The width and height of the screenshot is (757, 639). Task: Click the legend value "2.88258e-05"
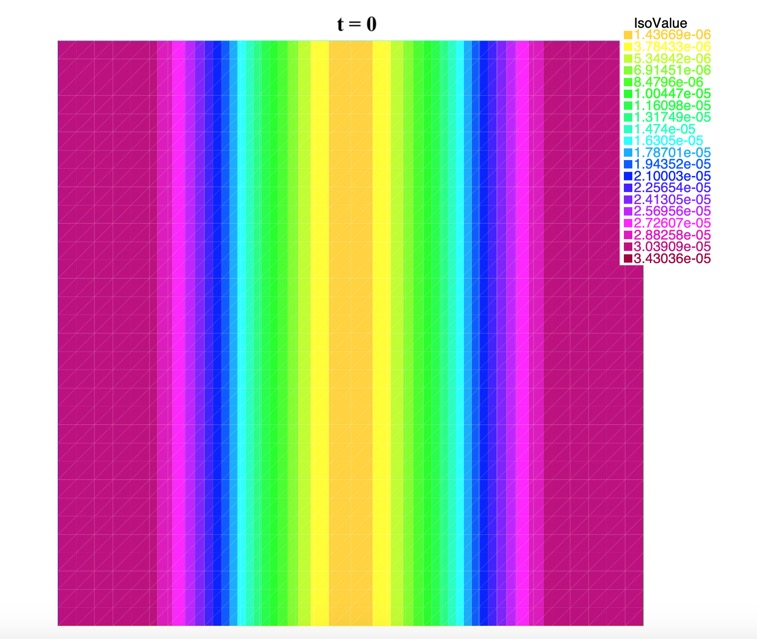click(672, 235)
